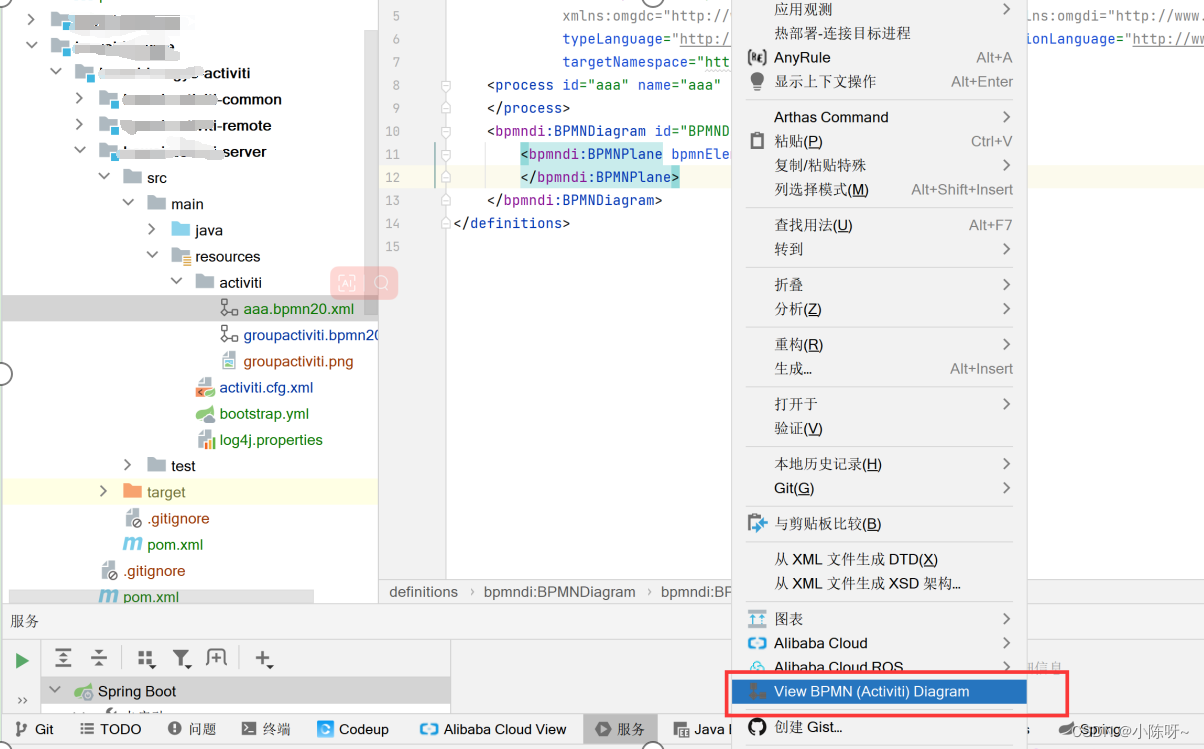Open the Codeup tool window
1204x749 pixels.
tap(353, 729)
